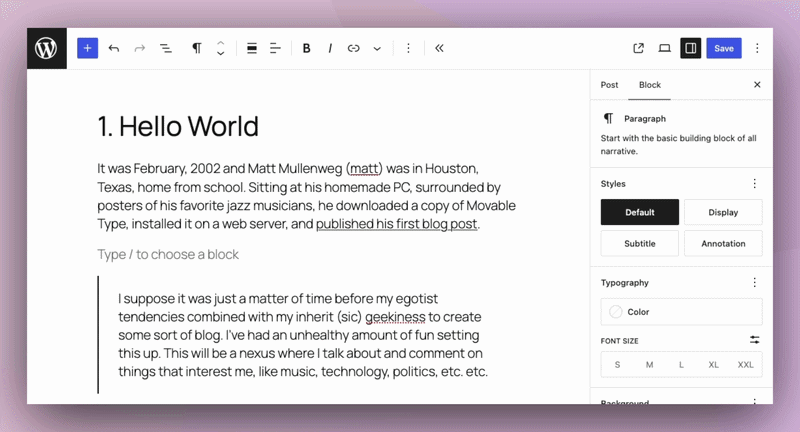Redo the last undone change
Screen dimensions: 800x432
[x=139, y=48]
